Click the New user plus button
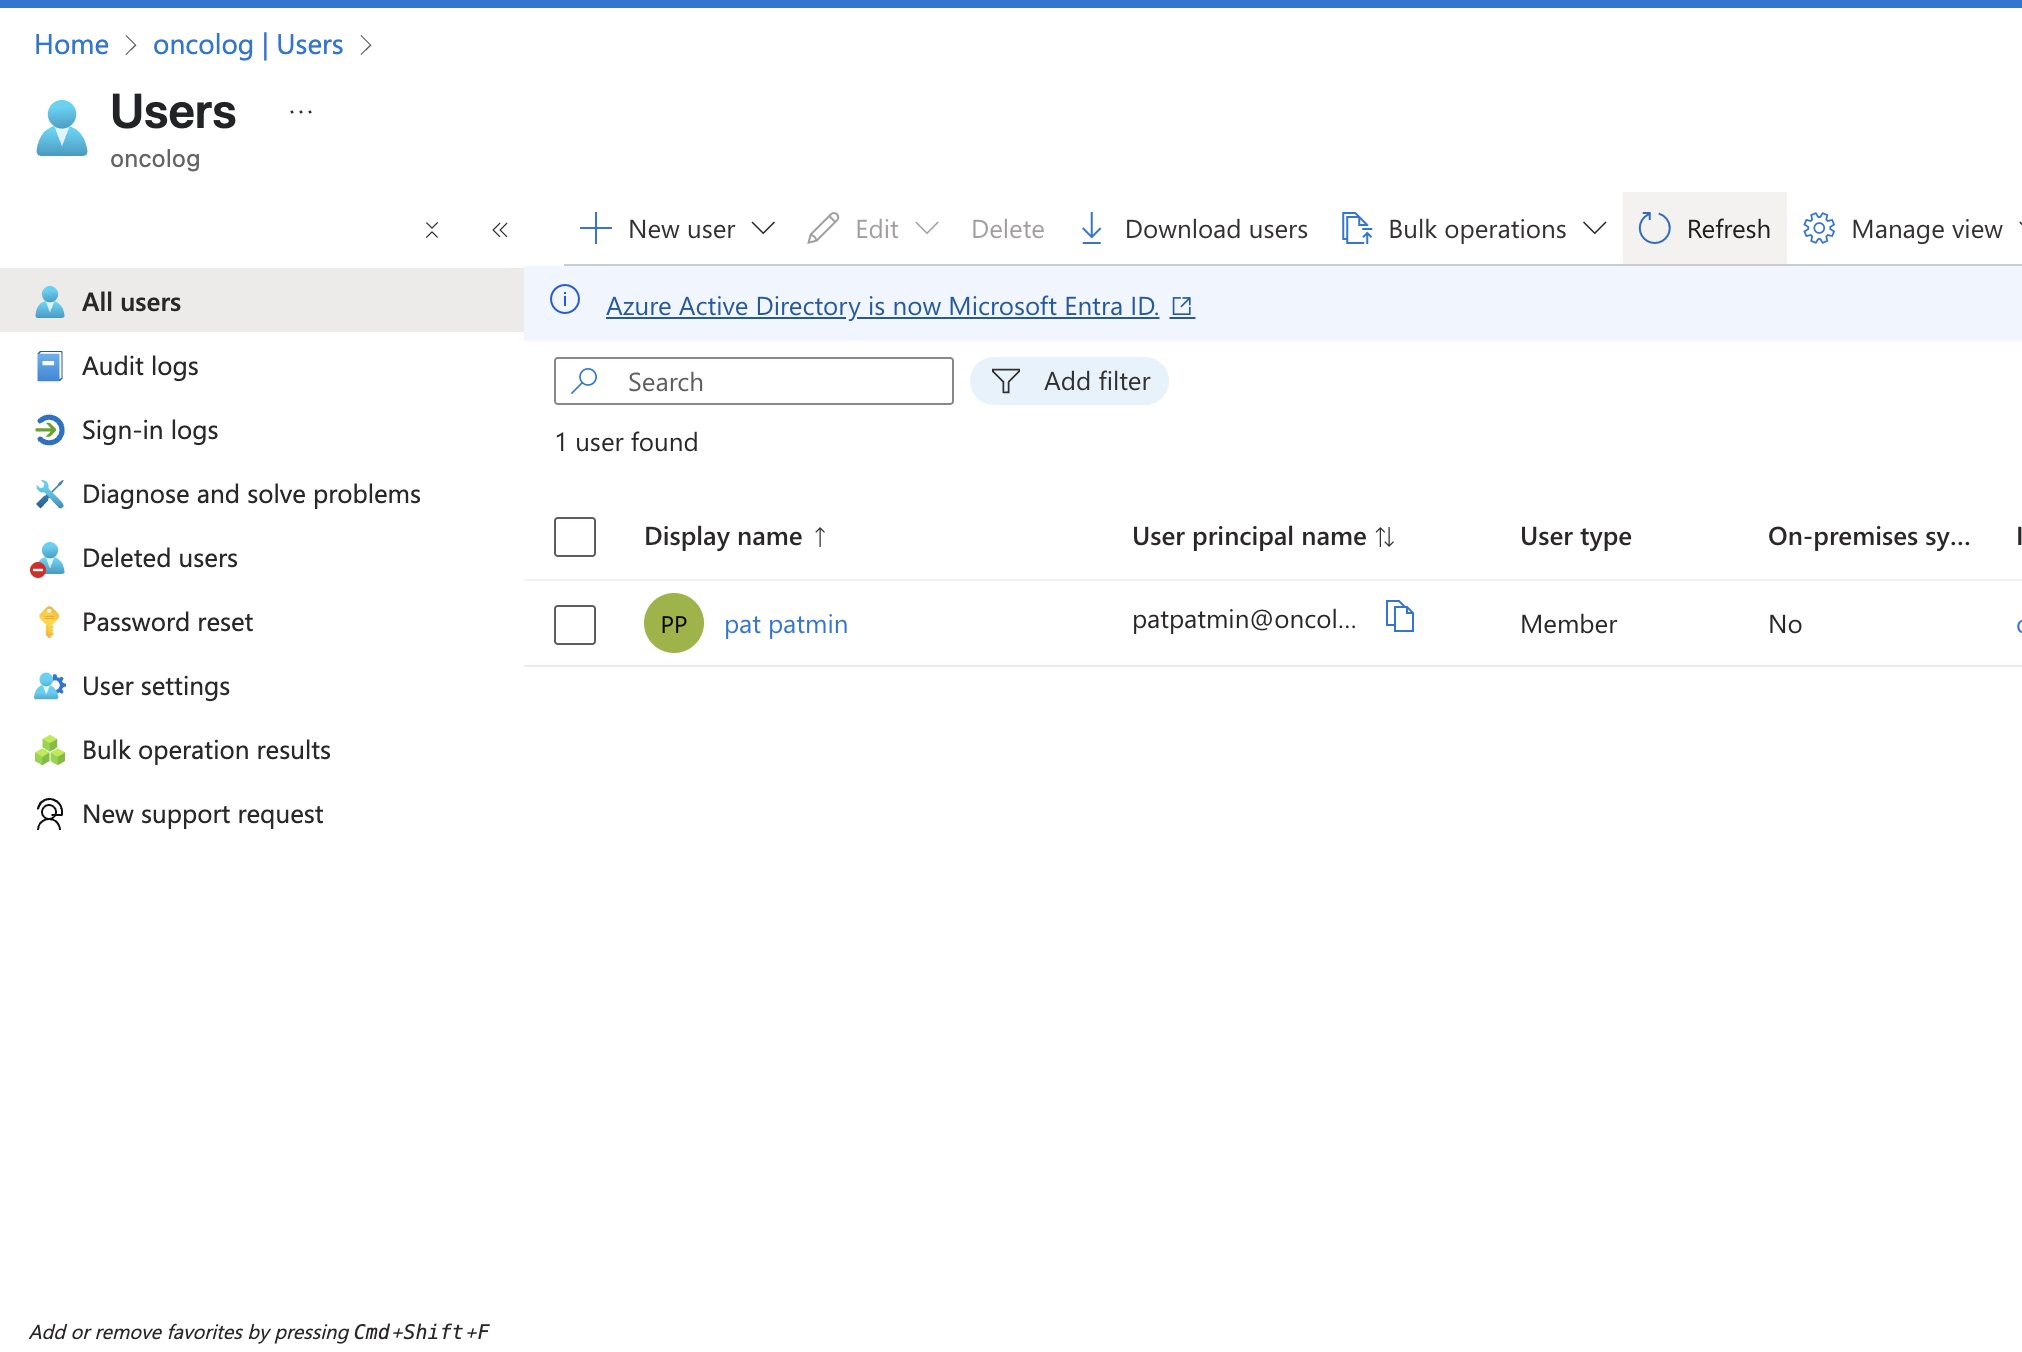Viewport: 2022px width, 1352px height. tap(658, 229)
